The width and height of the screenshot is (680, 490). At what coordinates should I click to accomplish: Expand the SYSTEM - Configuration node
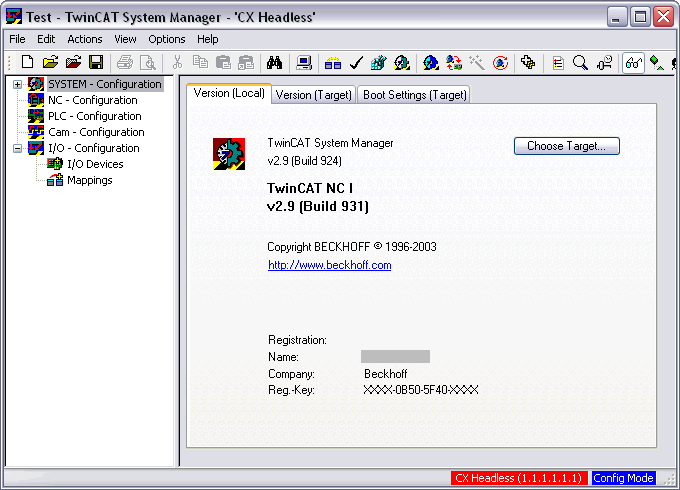pos(17,84)
